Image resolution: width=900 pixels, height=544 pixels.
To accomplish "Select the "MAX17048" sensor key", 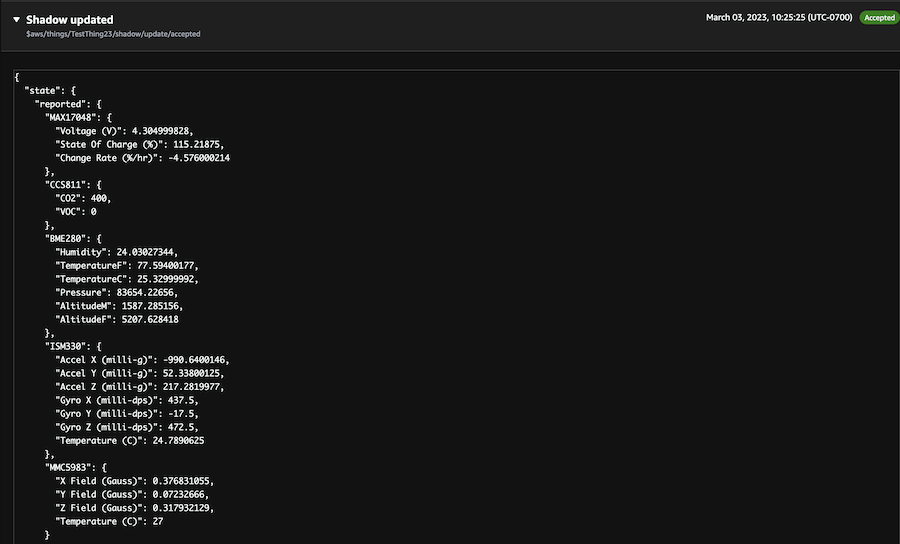I will pos(73,117).
